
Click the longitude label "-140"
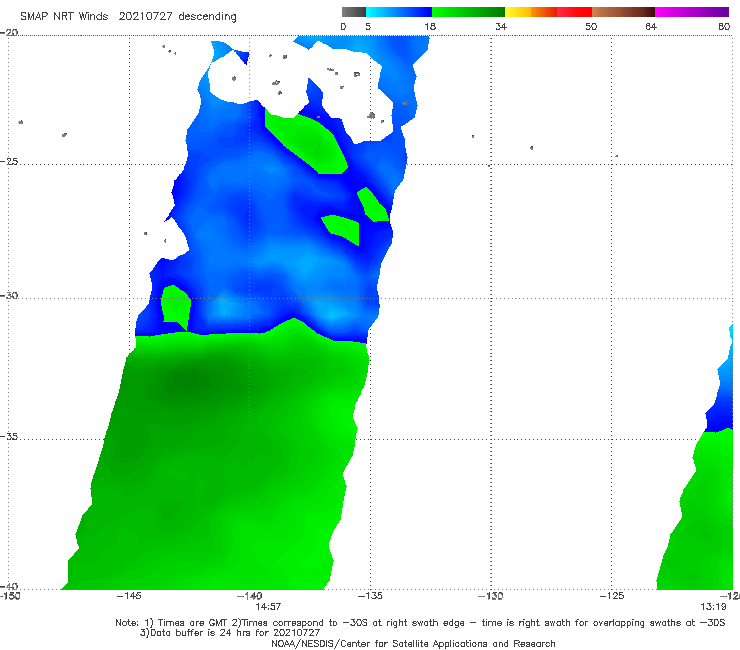[250, 596]
